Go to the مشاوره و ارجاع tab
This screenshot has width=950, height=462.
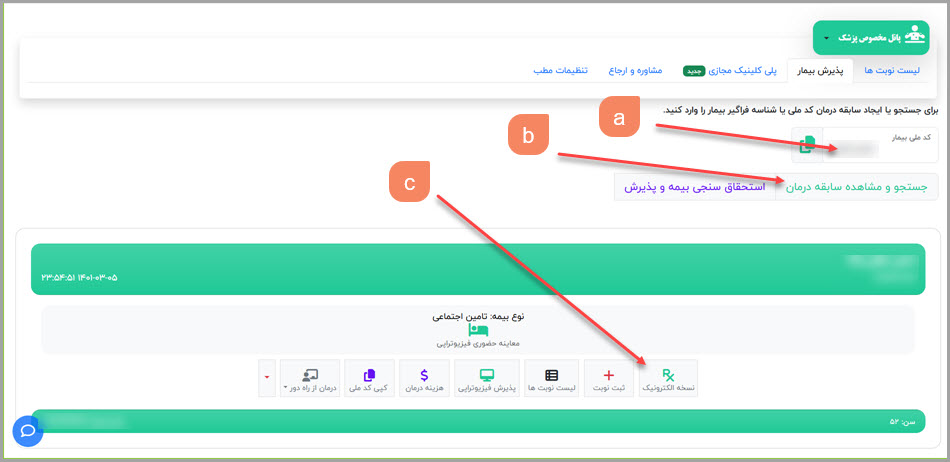coord(639,72)
